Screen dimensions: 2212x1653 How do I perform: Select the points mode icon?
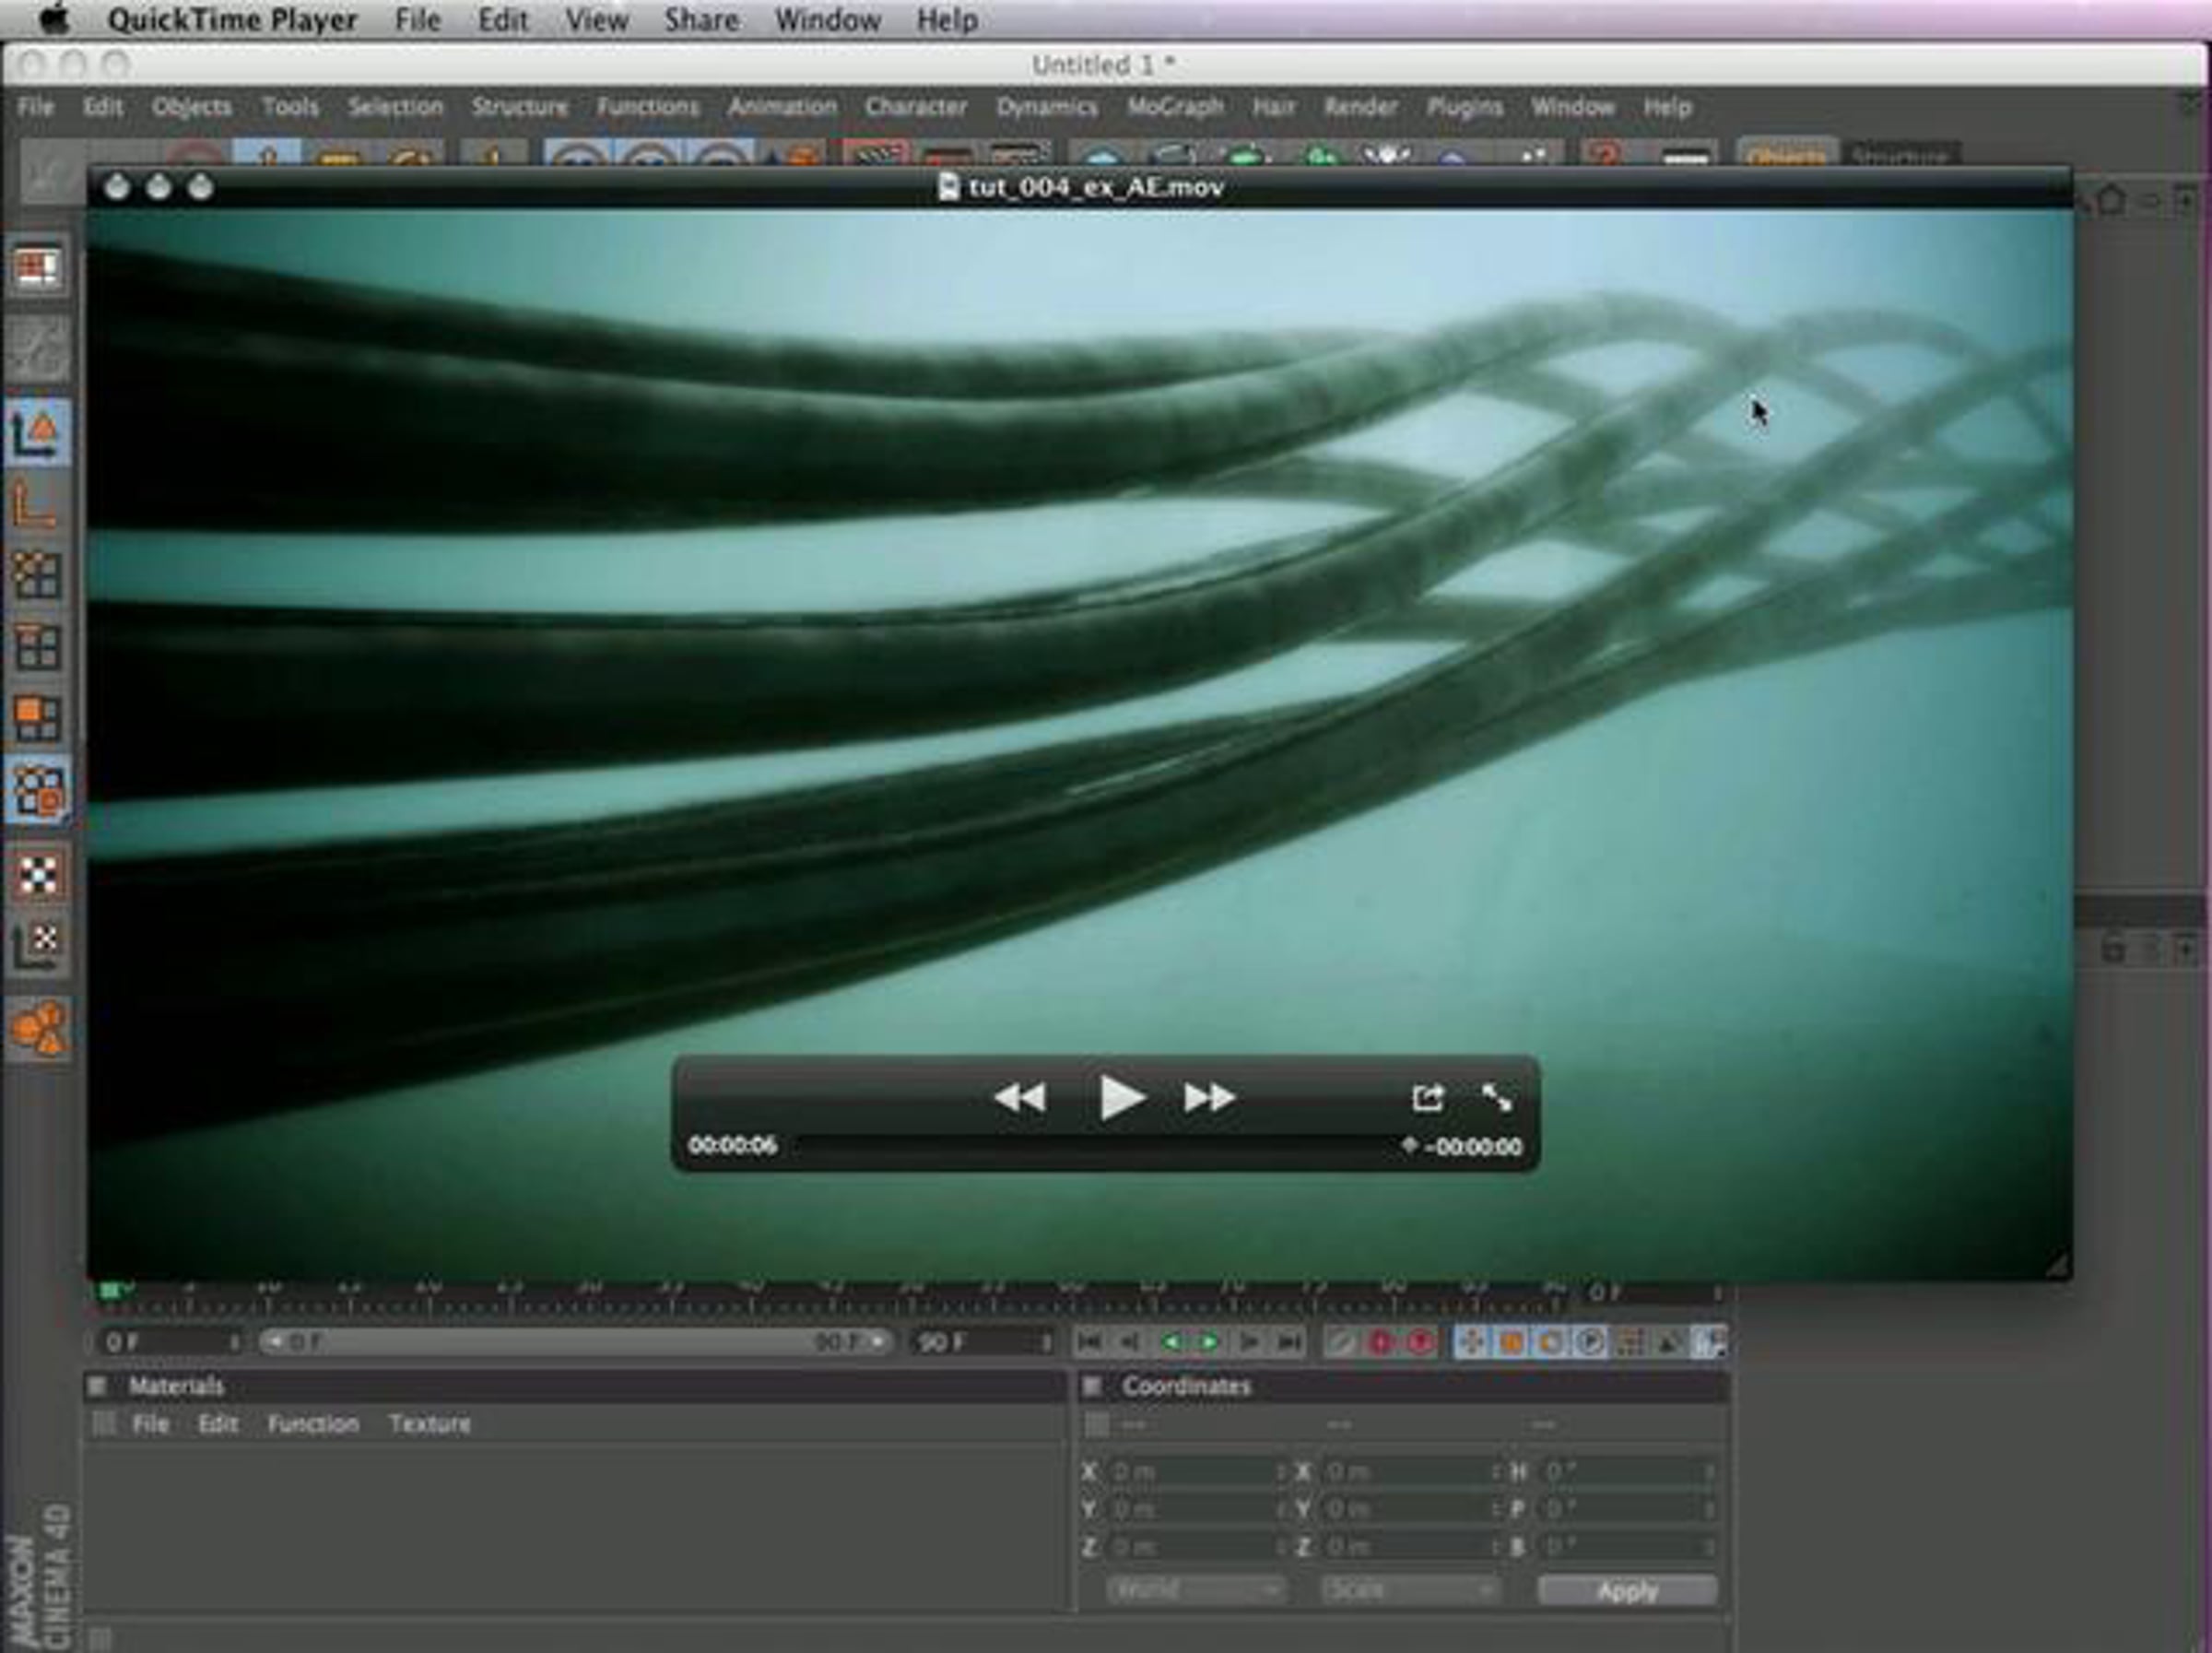click(x=38, y=575)
